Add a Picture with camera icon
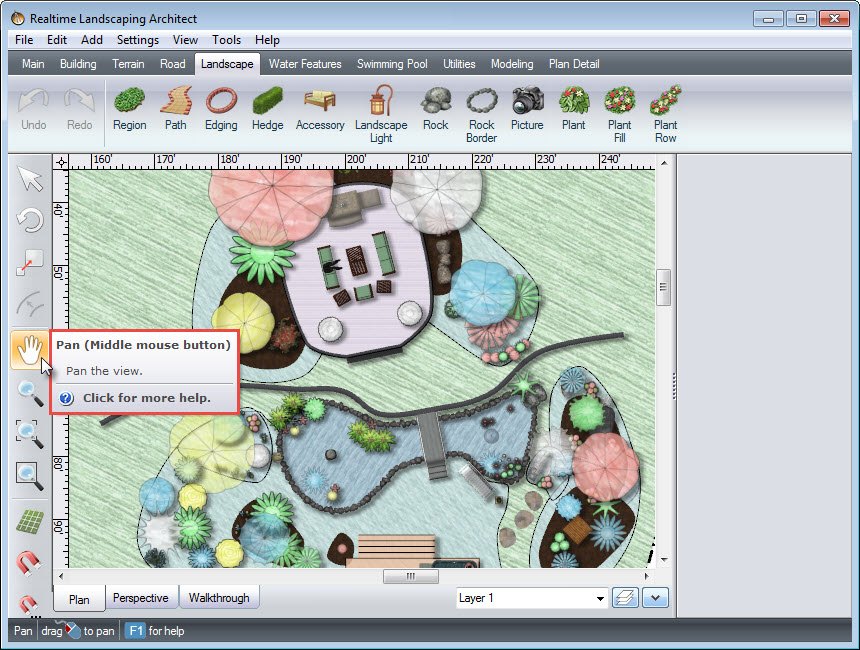 point(527,109)
